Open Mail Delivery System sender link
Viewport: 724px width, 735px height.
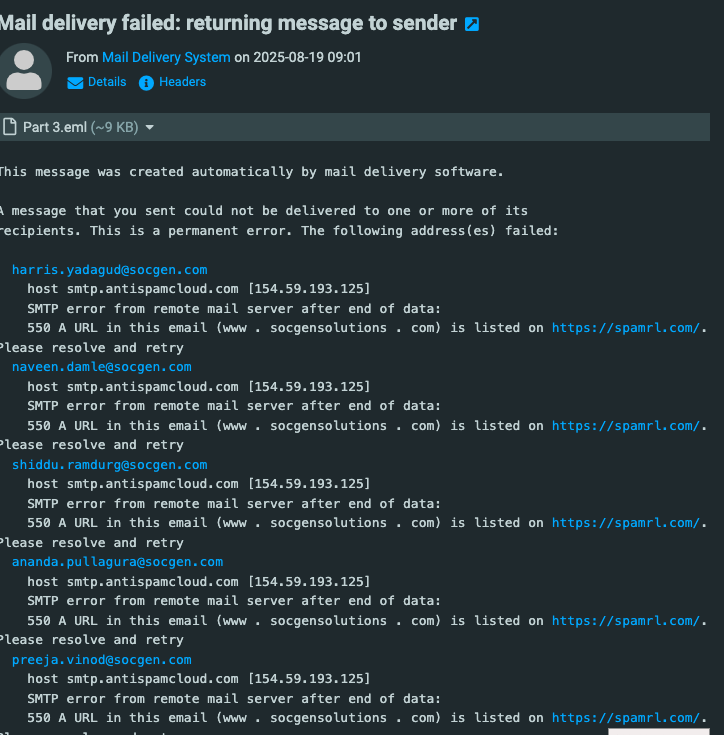(x=166, y=58)
